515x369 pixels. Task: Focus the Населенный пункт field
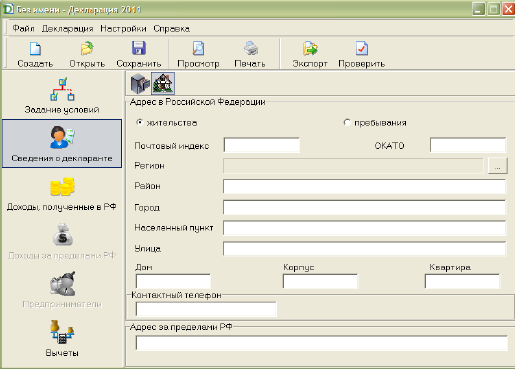click(364, 228)
